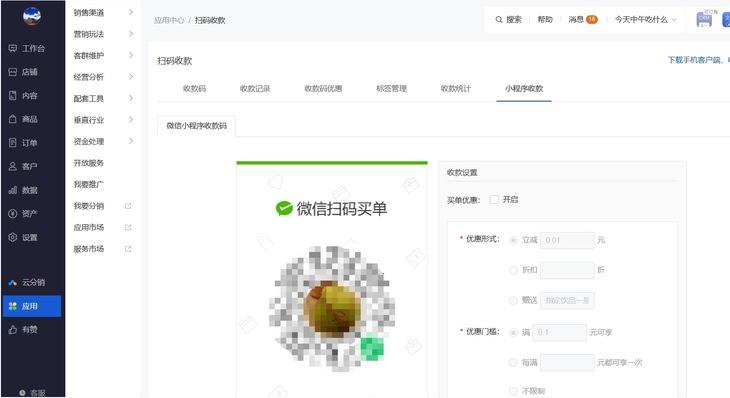Switch to the 收款统计 tab
The width and height of the screenshot is (730, 398).
pos(456,88)
